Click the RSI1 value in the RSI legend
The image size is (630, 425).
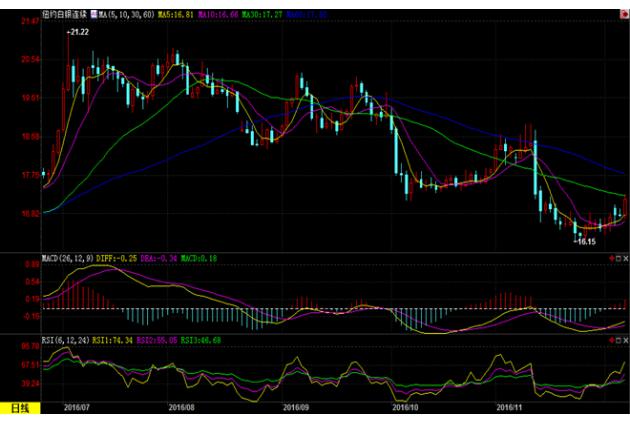112,341
